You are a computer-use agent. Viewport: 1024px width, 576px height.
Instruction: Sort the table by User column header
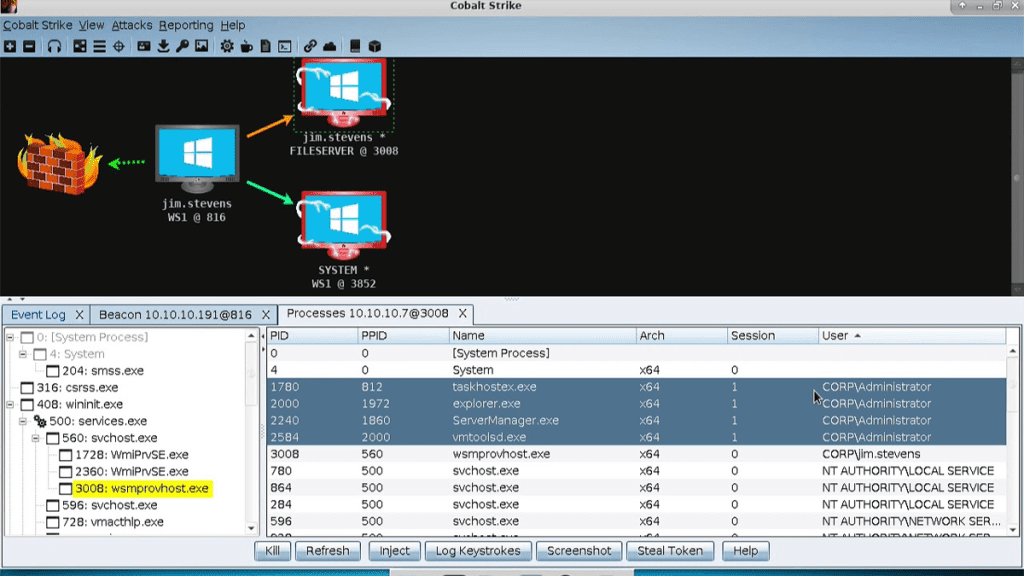(835, 336)
